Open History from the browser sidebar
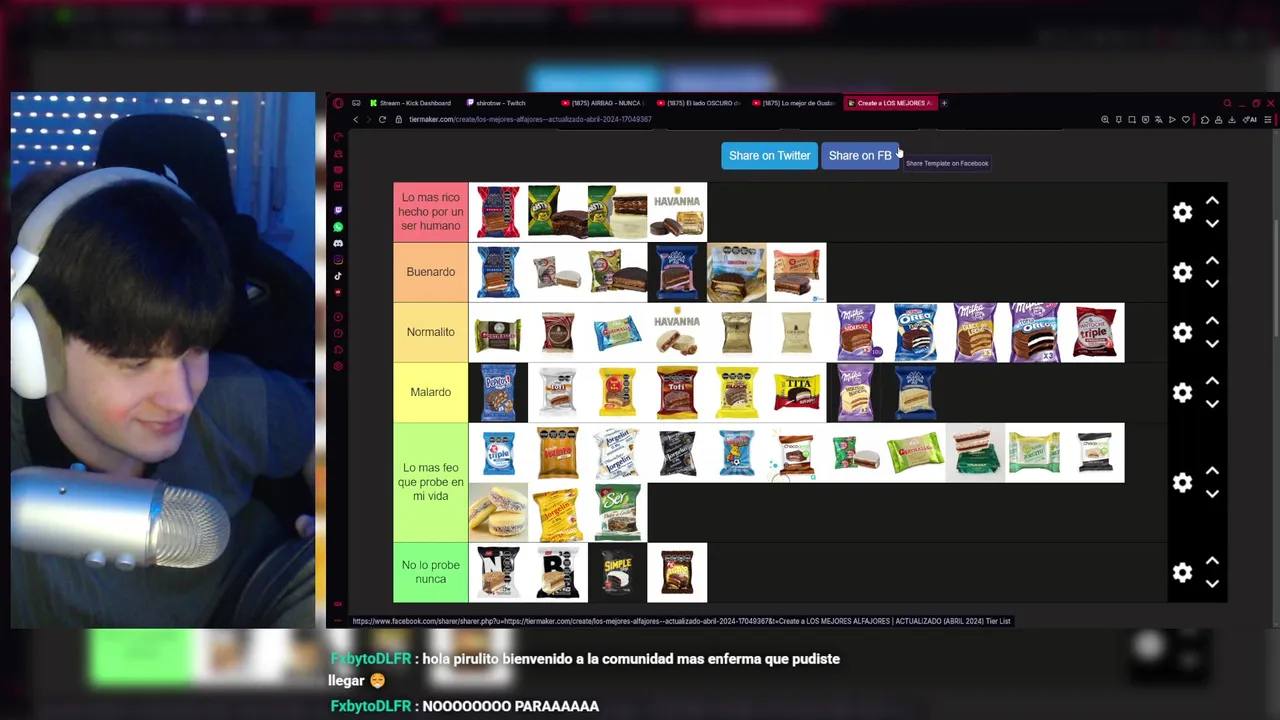Viewport: 1280px width, 720px height. (338, 333)
